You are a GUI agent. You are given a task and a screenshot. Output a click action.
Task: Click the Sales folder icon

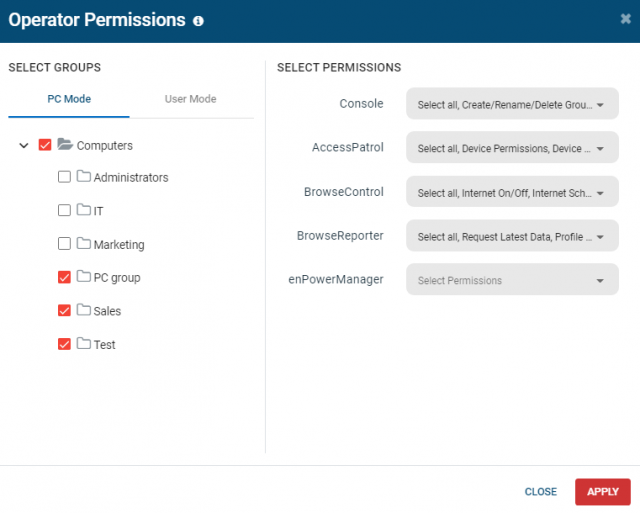(x=84, y=310)
